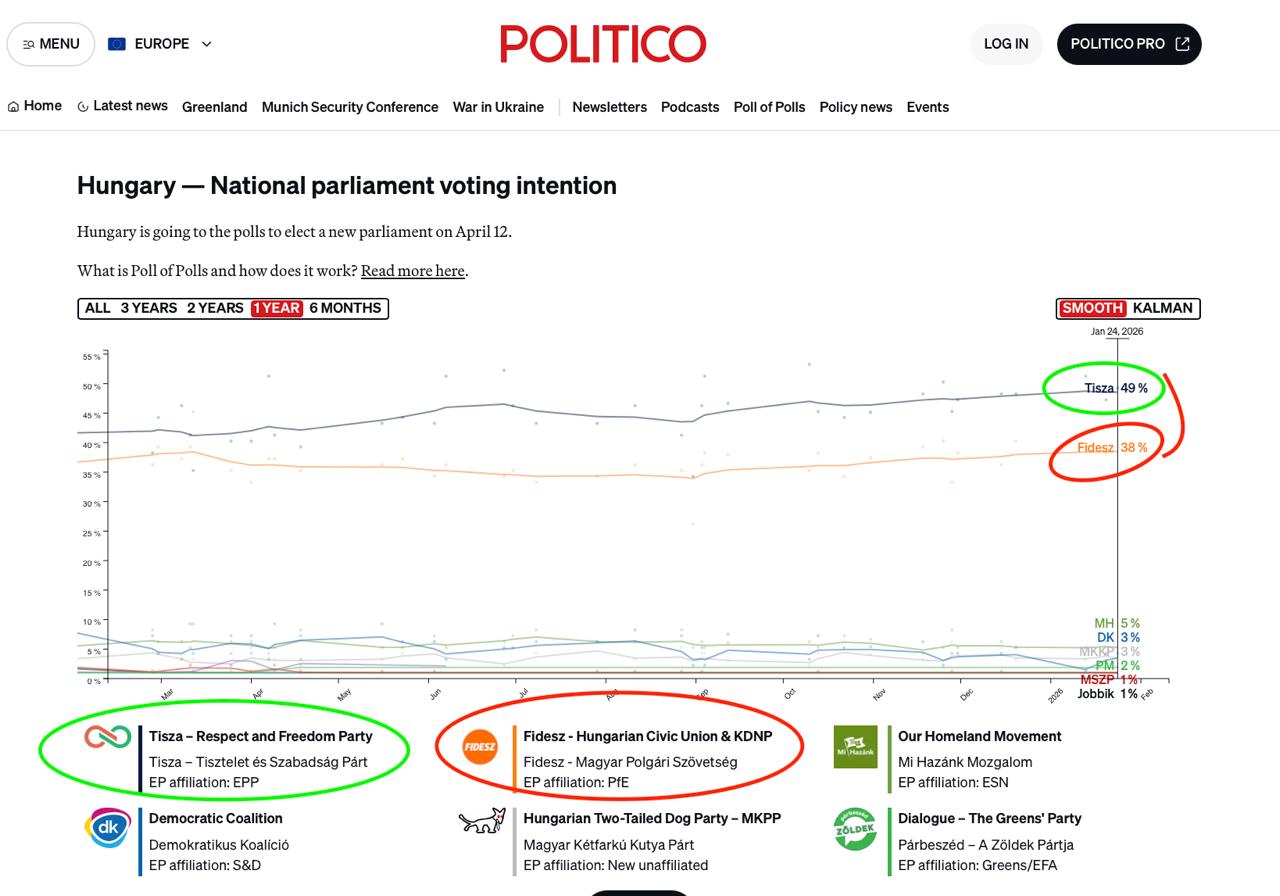Screen dimensions: 1280x896
Task: Click the LOG IN button
Action: point(1006,44)
